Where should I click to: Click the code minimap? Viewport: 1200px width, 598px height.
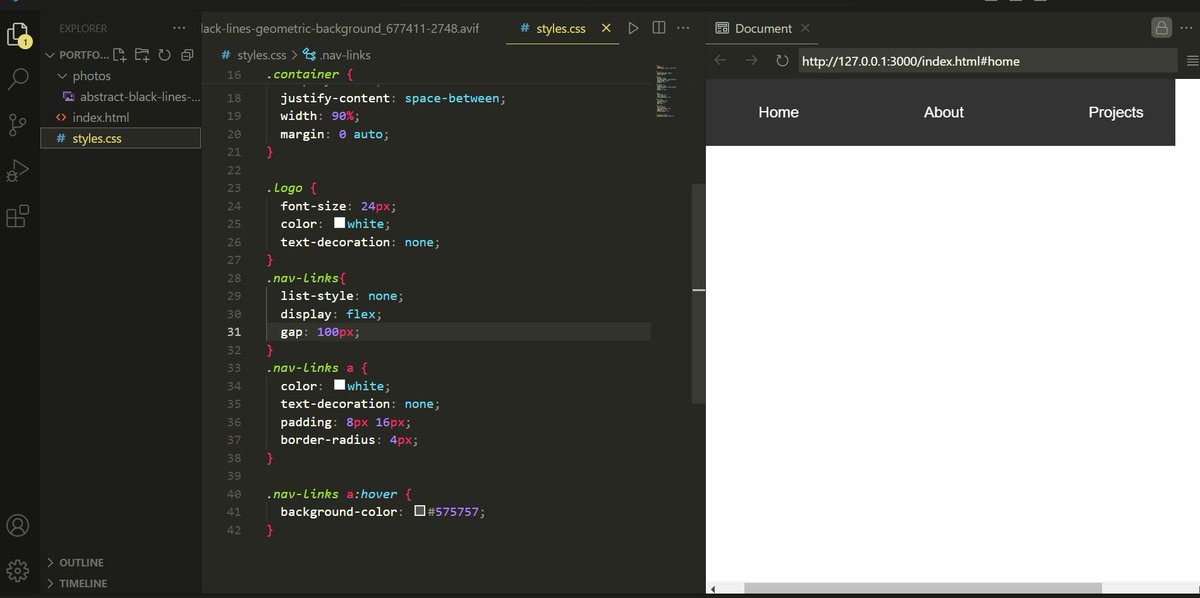point(668,92)
